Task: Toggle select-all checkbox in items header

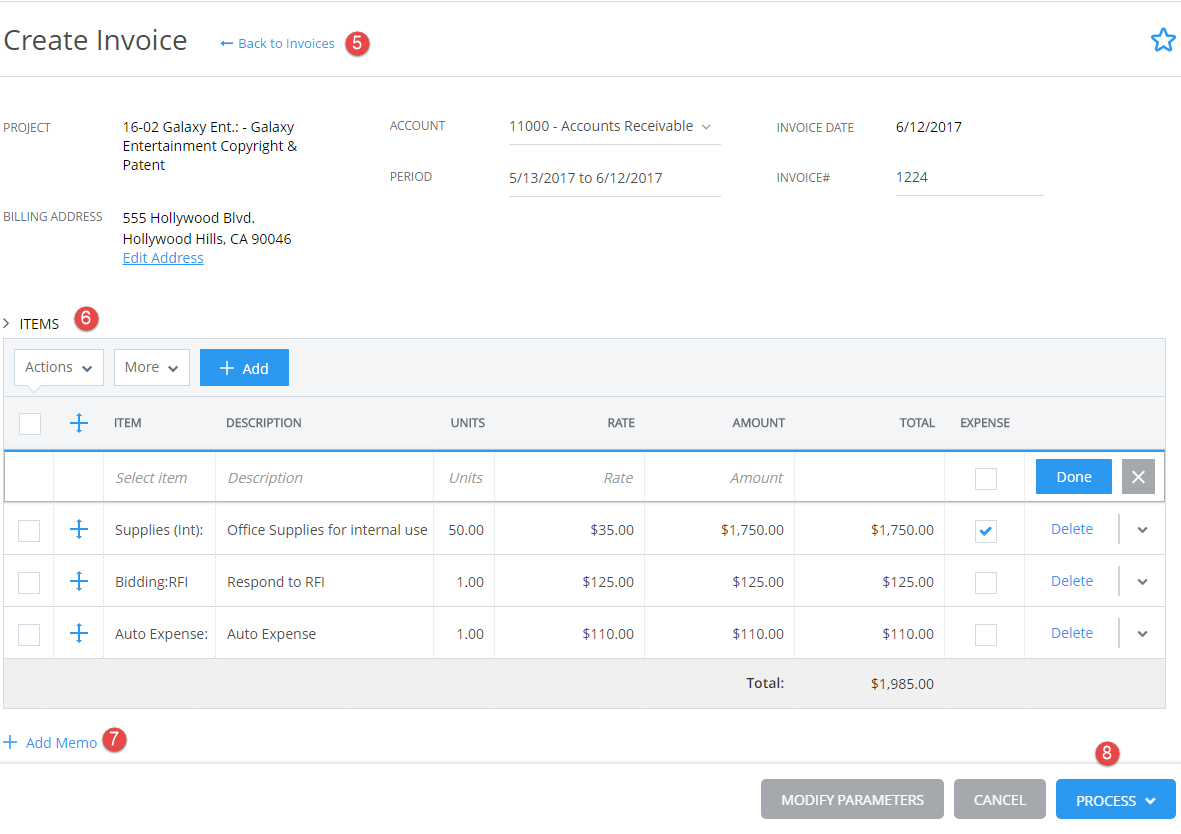Action: tap(30, 423)
